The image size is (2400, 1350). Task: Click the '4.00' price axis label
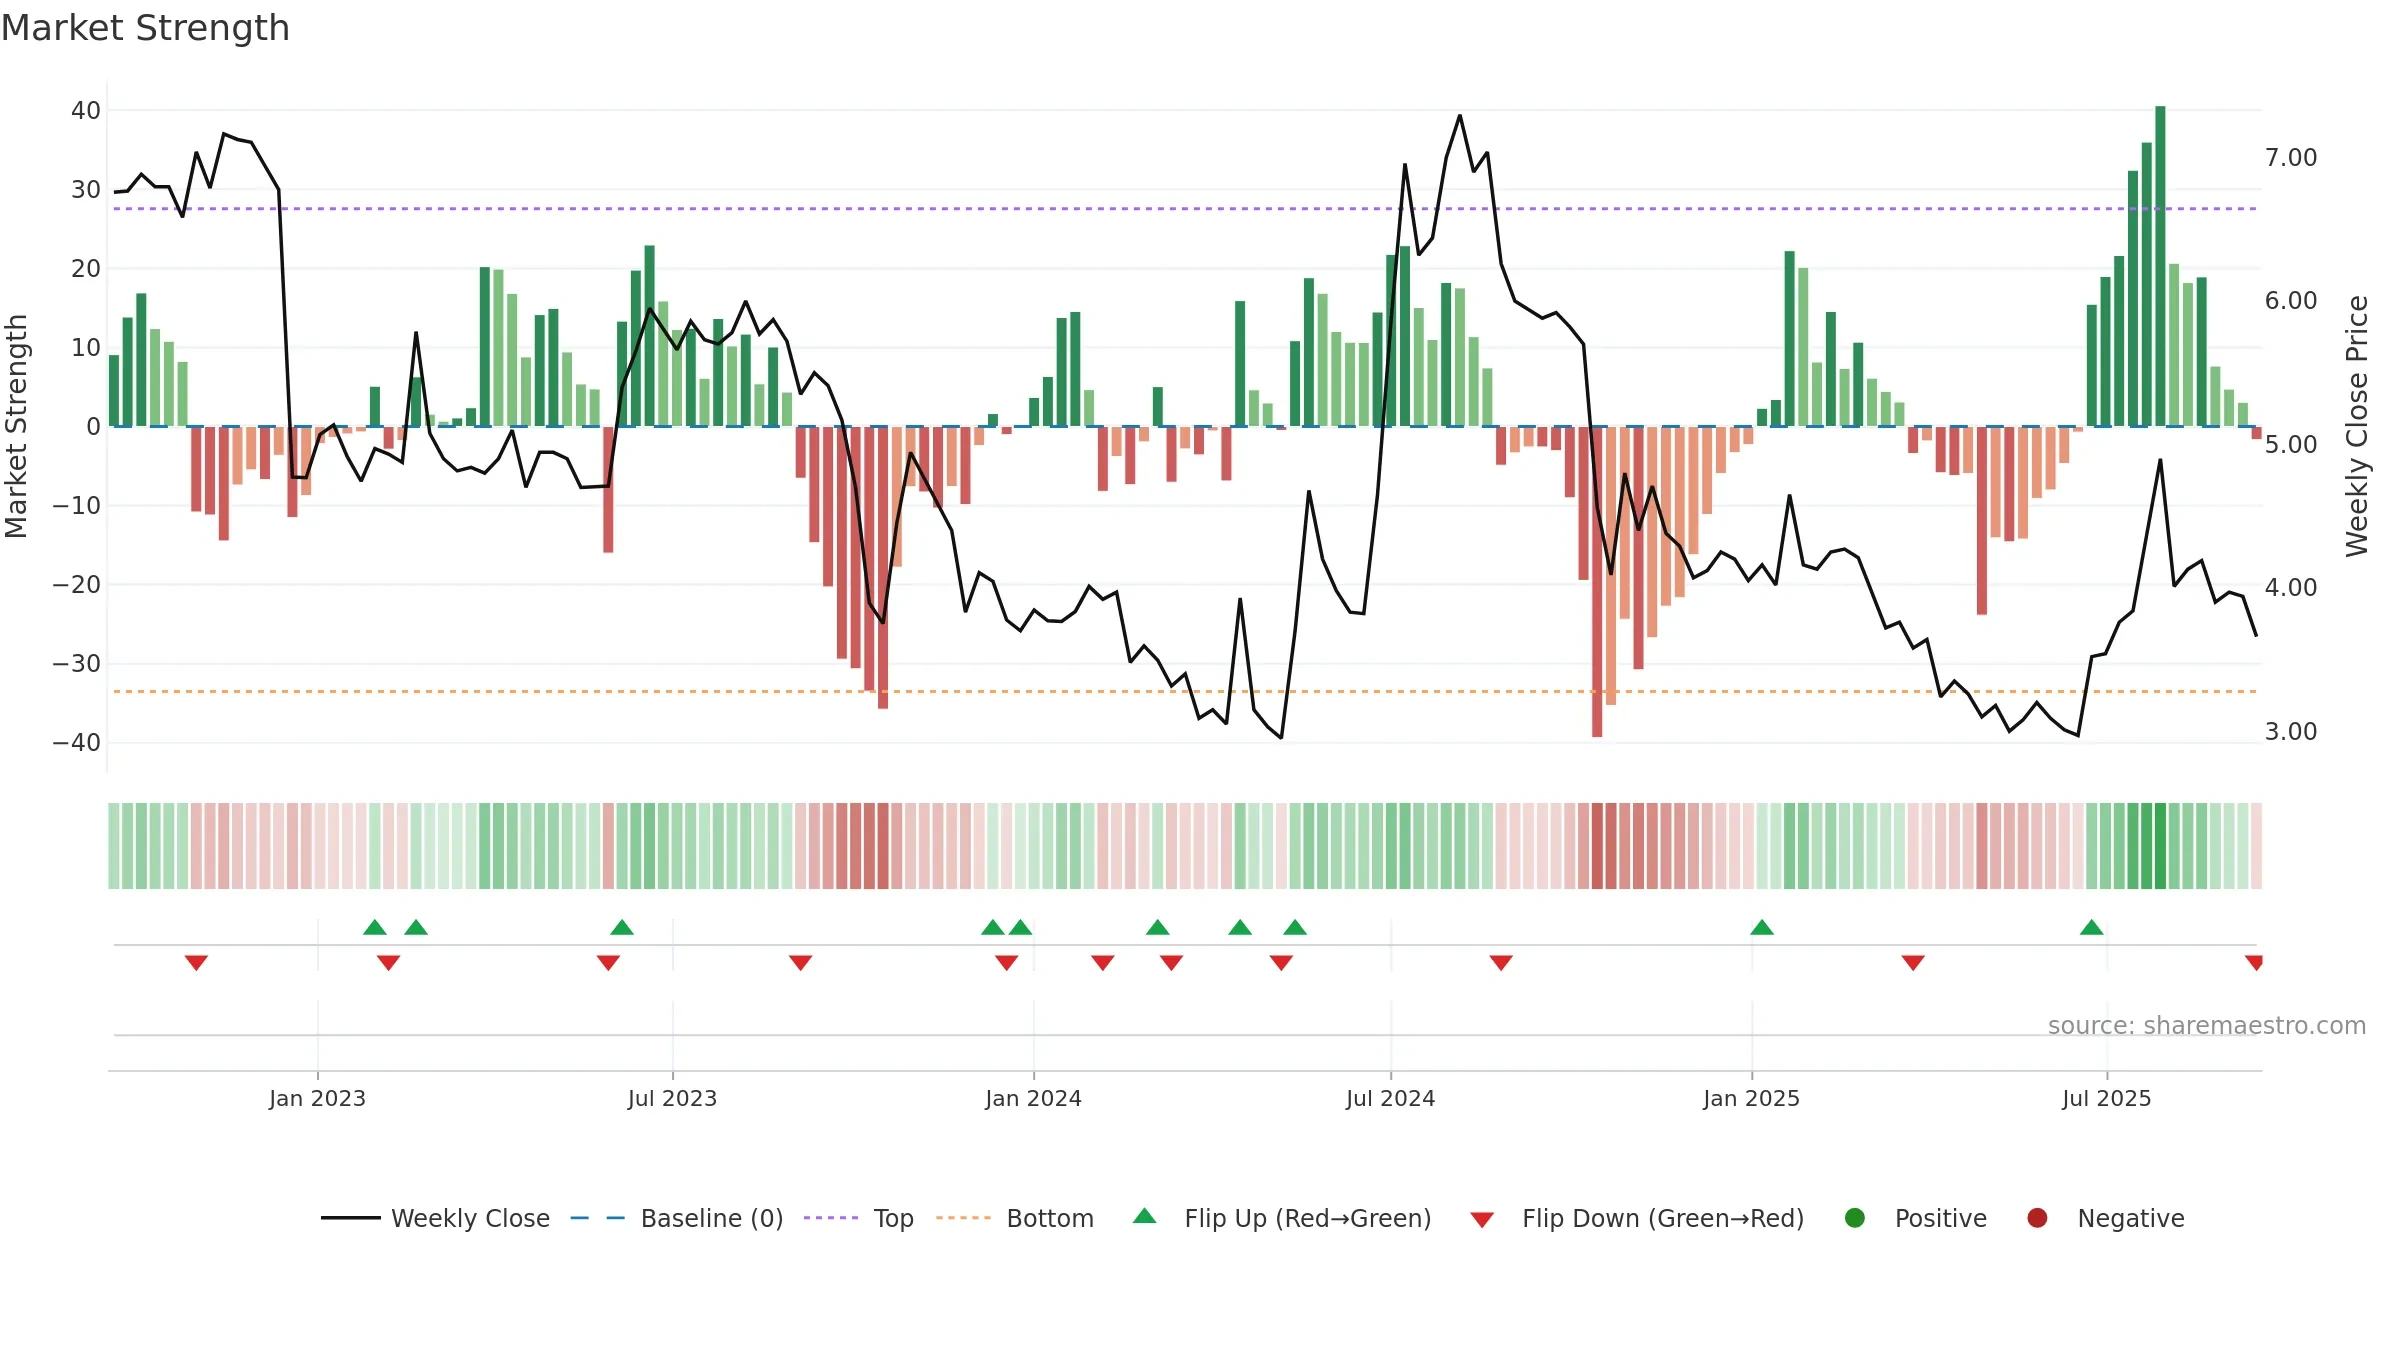pyautogui.click(x=2291, y=588)
